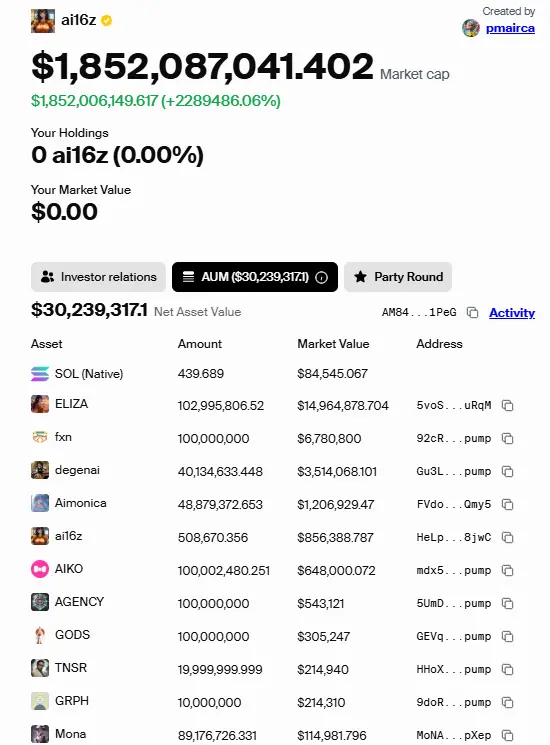Click the AUM info circle icon
The width and height of the screenshot is (550, 745).
point(322,277)
